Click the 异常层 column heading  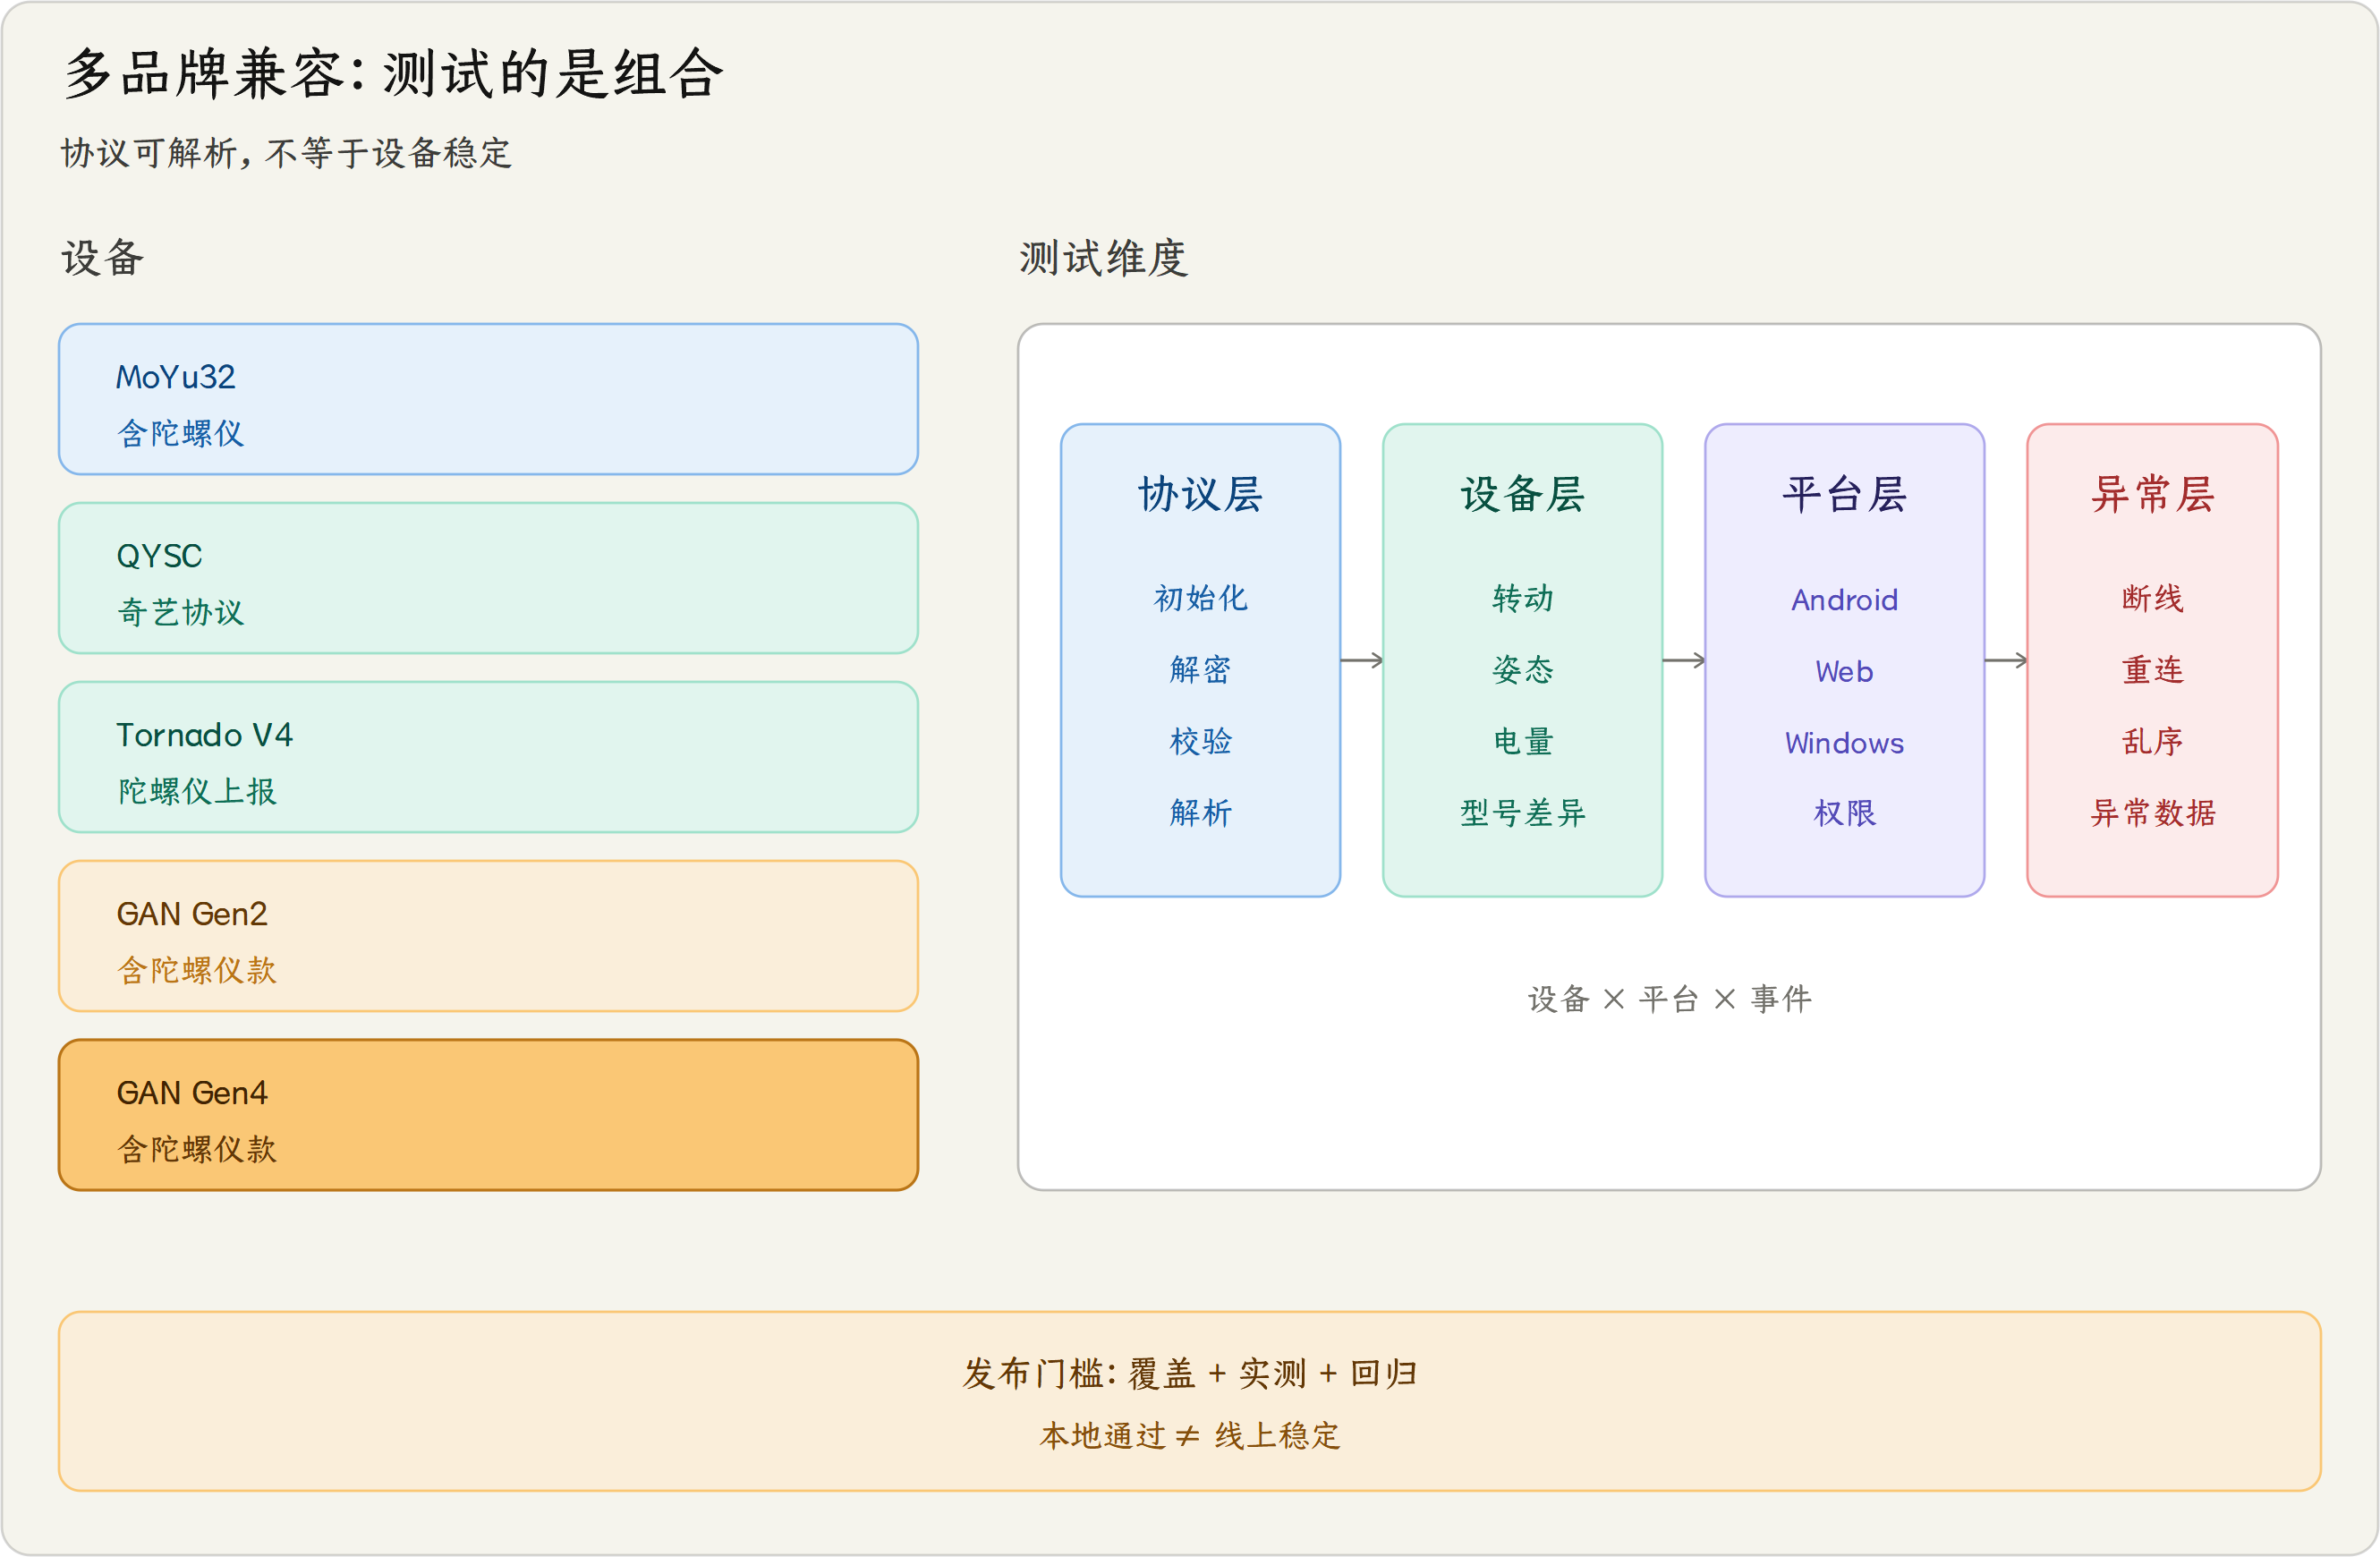(x=2152, y=494)
